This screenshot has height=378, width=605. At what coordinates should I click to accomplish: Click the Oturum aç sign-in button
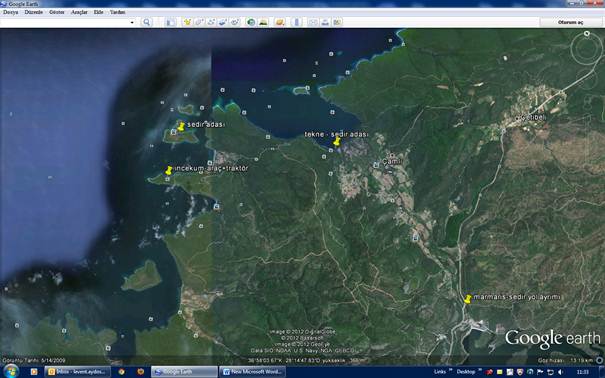coord(570,22)
